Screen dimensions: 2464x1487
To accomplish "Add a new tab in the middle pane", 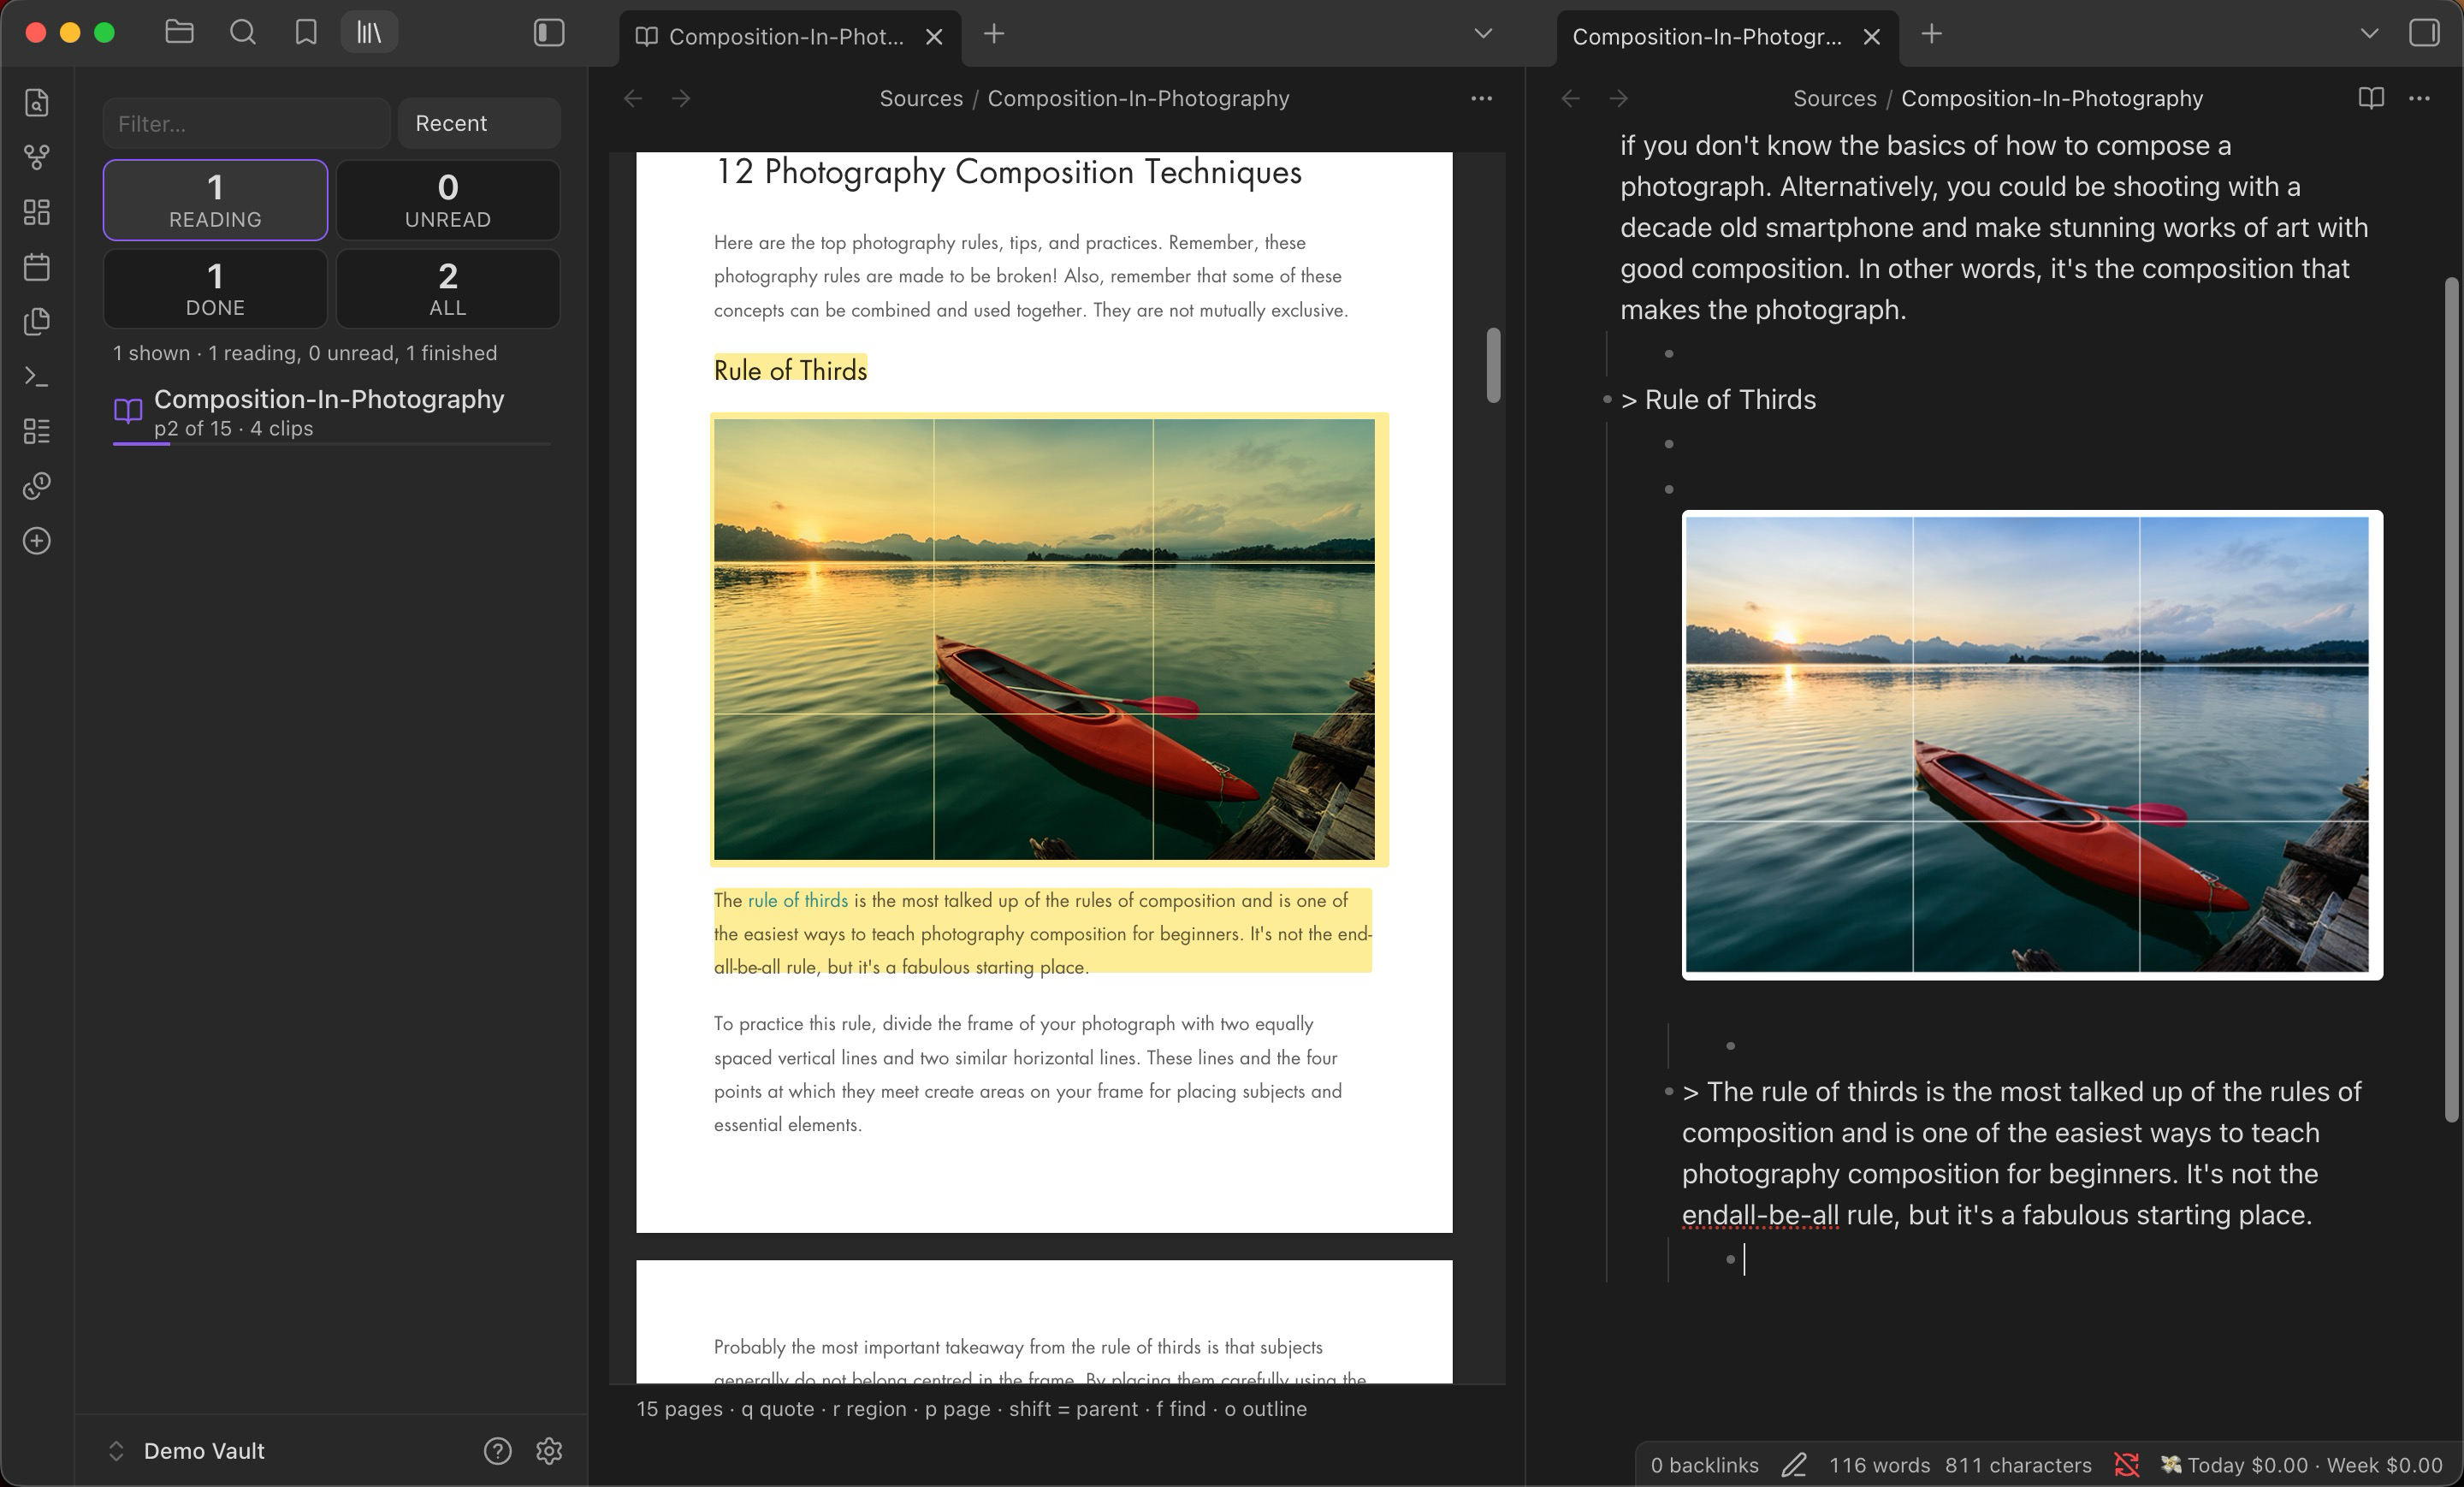I will pos(993,34).
